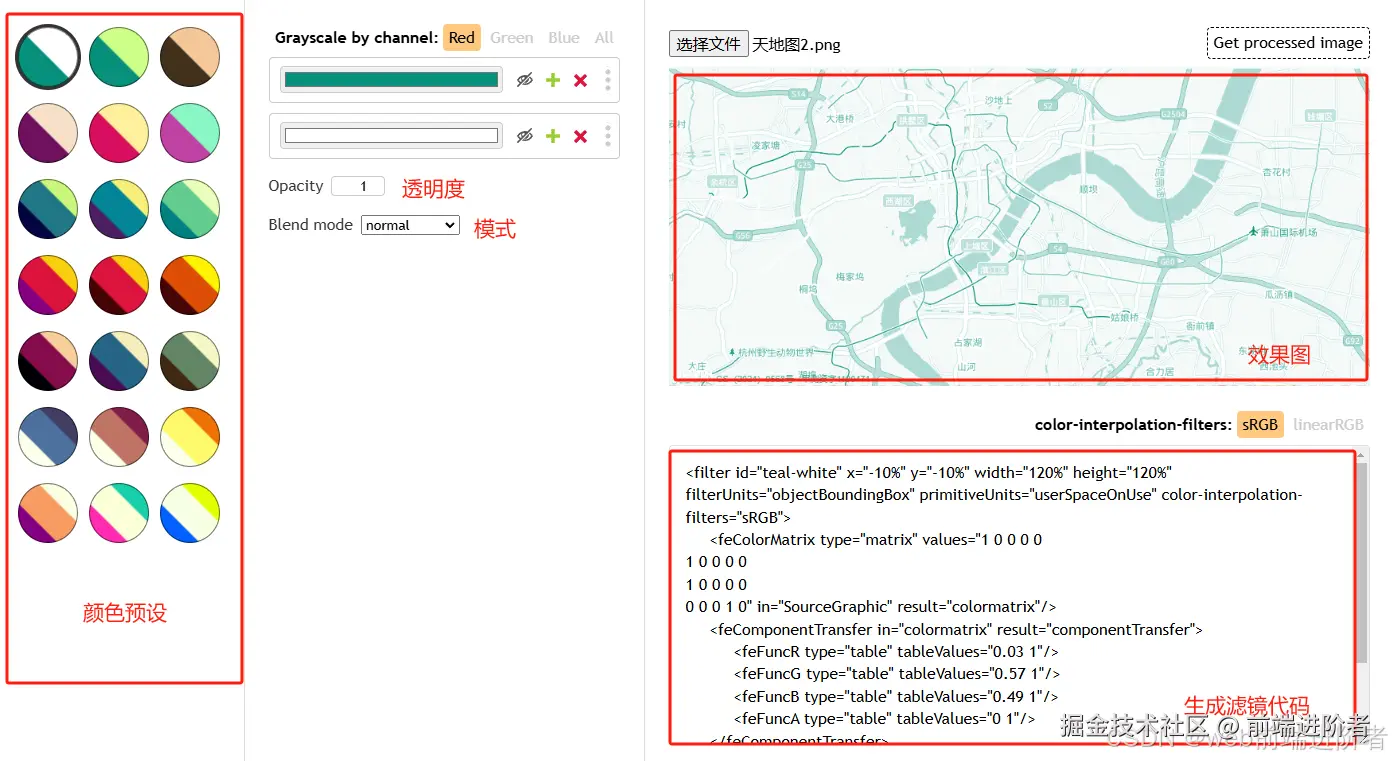Choose the crimson pink and light yellow preset
This screenshot has height=761, width=1392.
119,132
